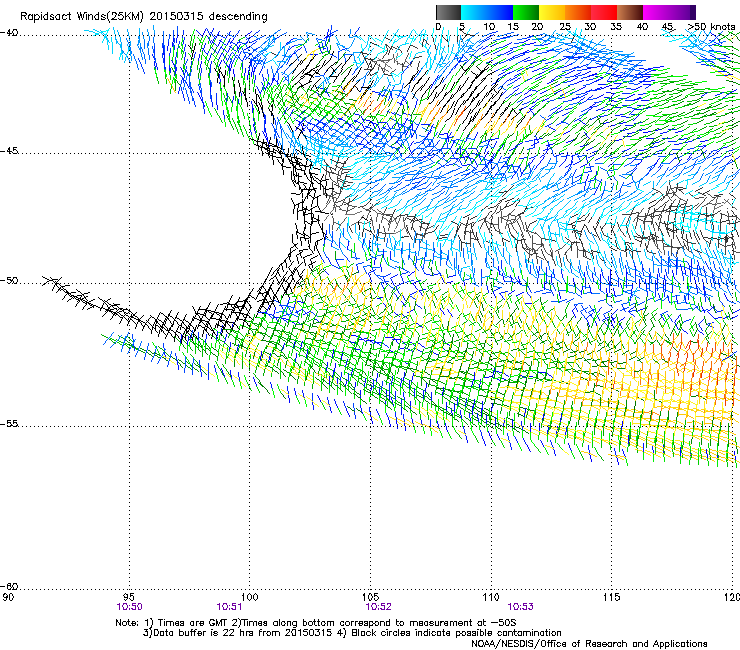Select the -60 latitude axis label

point(9,587)
